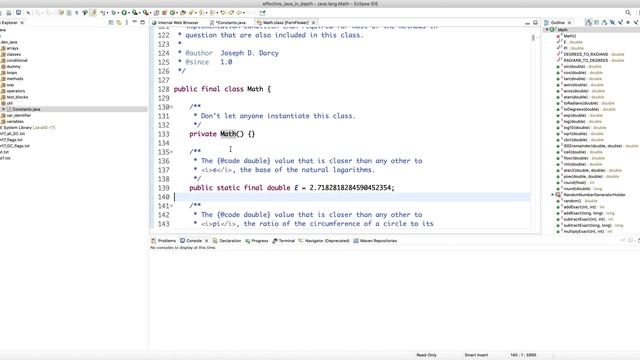Click the Debug bug icon in toolbar

[113, 13]
